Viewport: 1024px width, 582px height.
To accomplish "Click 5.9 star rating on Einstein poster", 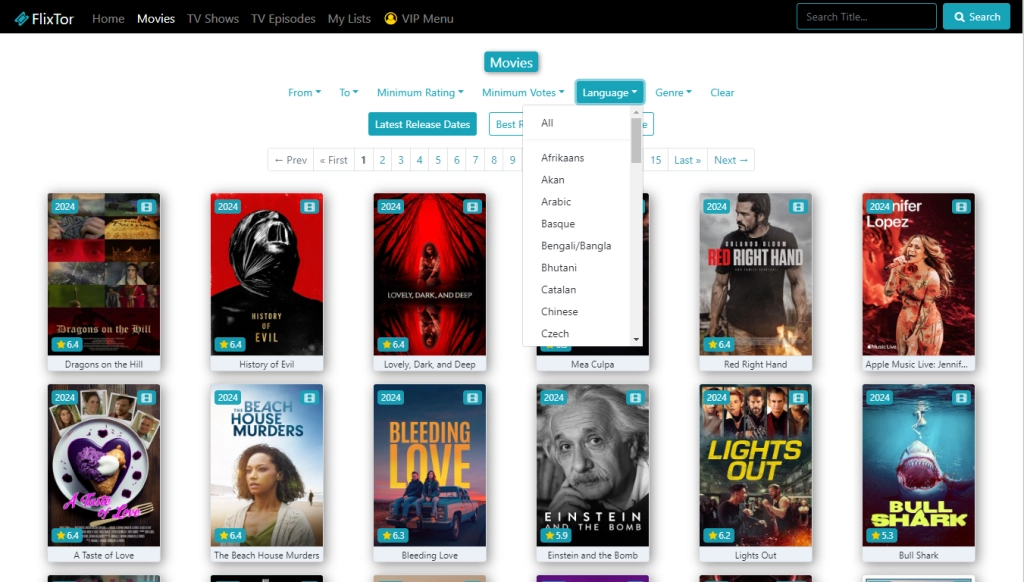I will pos(556,535).
